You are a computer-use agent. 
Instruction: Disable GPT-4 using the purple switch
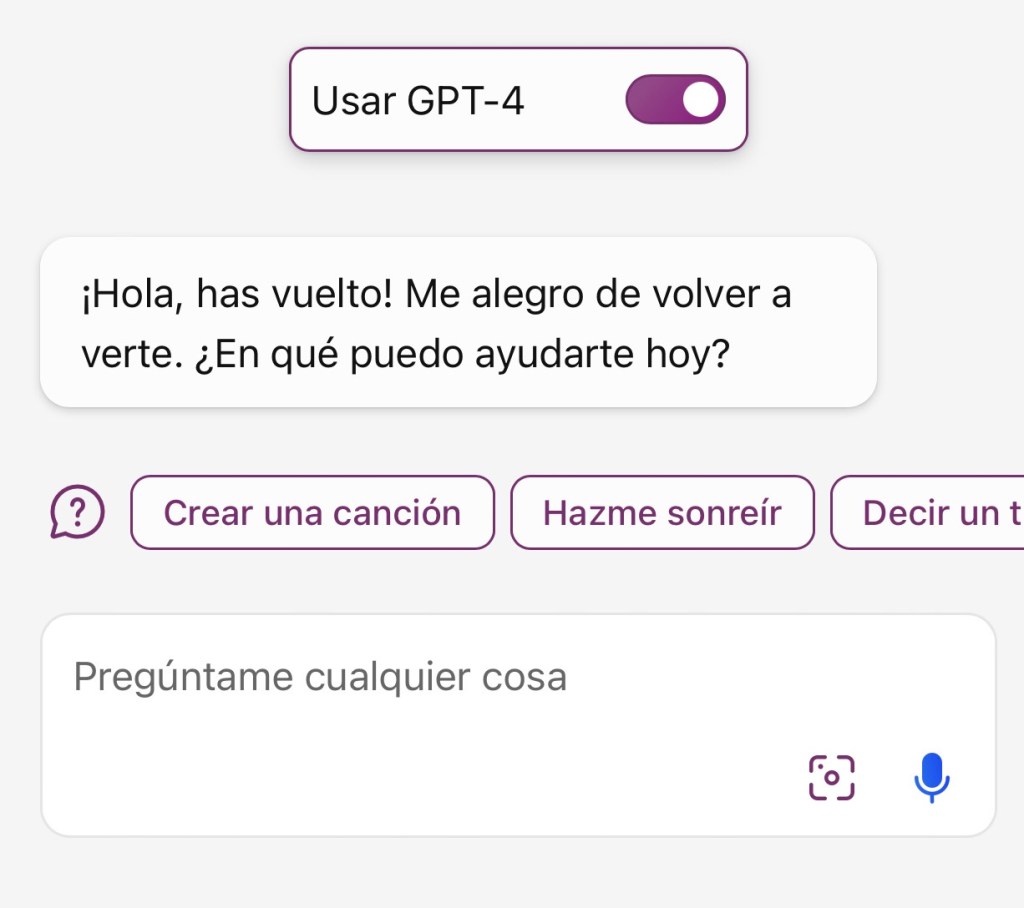(675, 100)
